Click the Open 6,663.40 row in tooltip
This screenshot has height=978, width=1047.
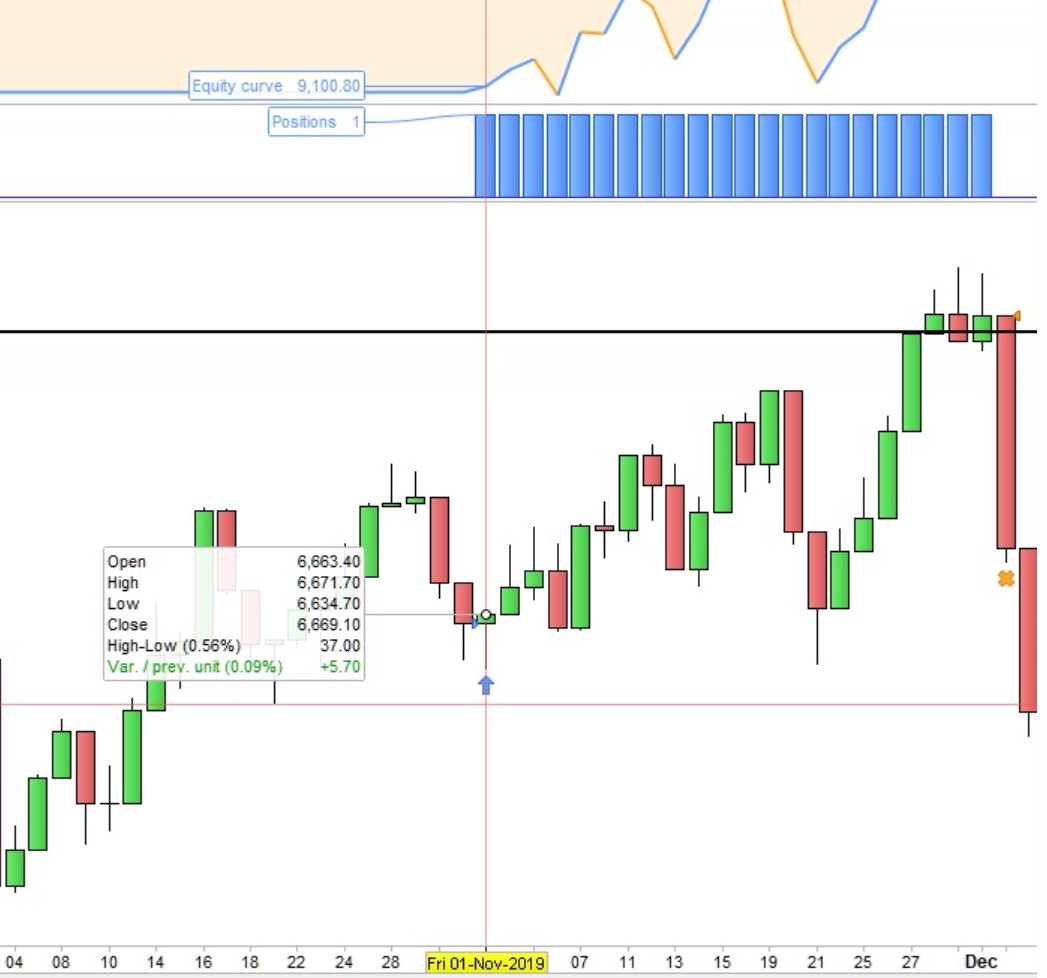(x=234, y=561)
